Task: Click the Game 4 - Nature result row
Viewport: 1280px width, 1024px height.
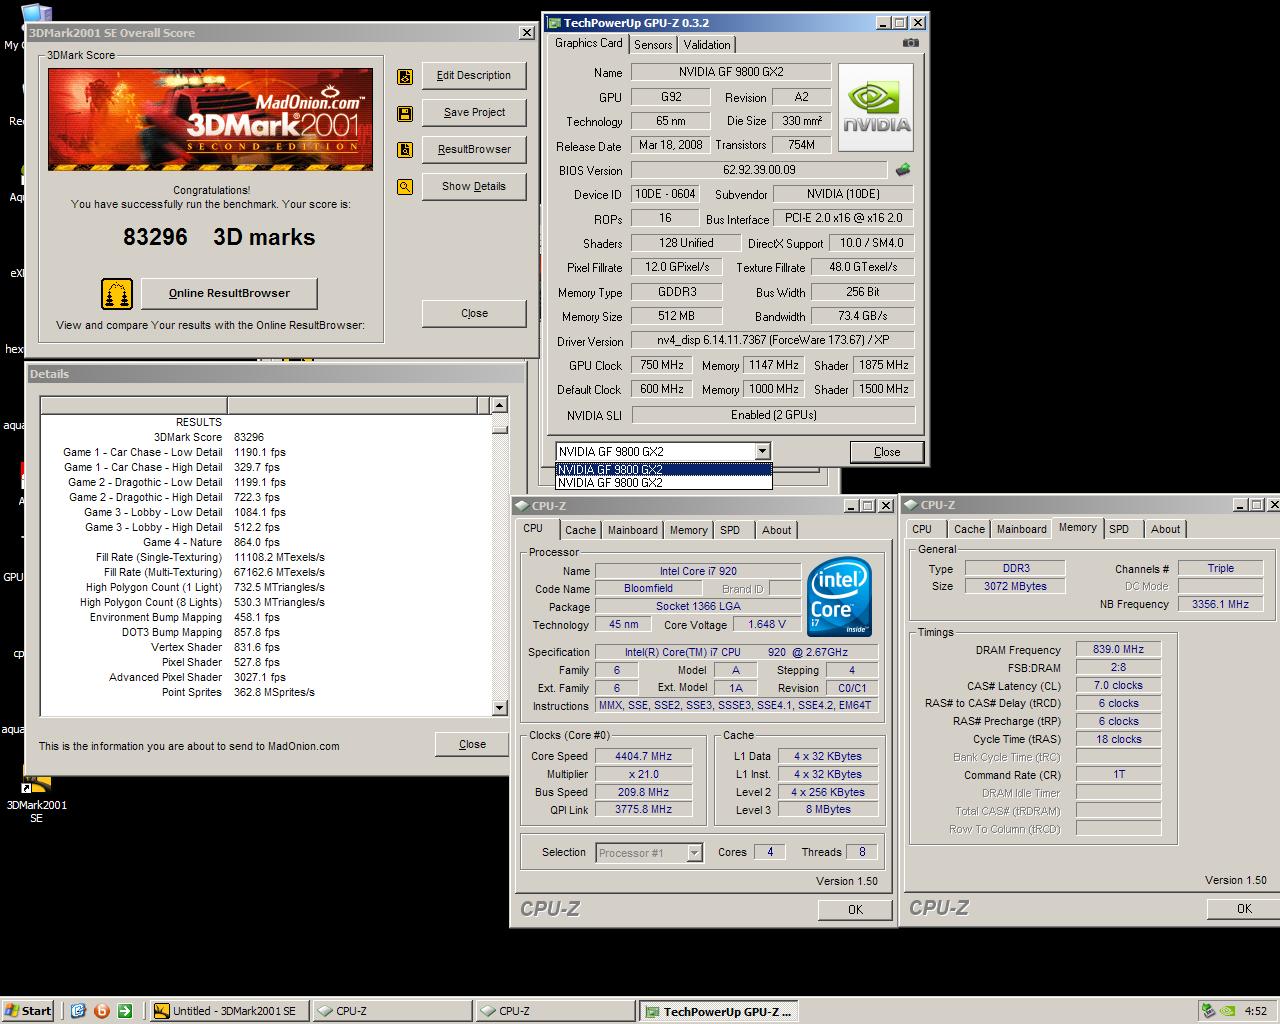Action: 266,542
